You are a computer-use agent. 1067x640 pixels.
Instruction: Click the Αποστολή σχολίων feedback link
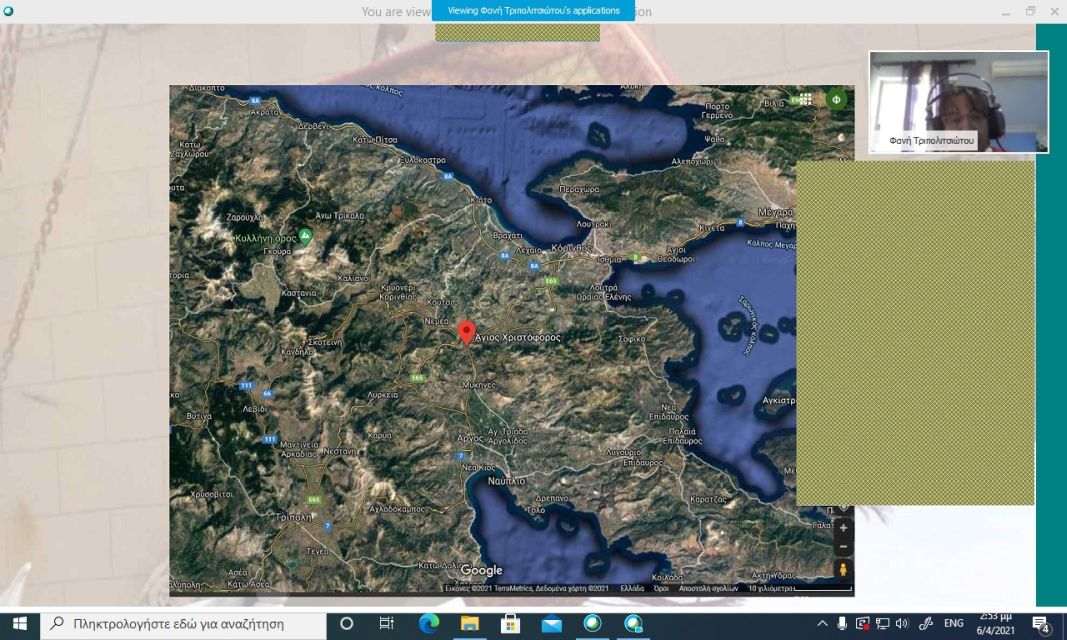(707, 589)
